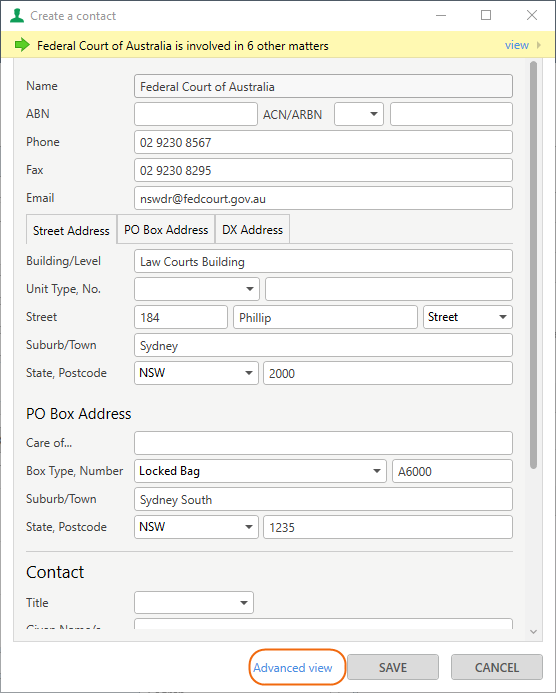Click the box number field 'A6000'
The height and width of the screenshot is (693, 556).
tap(453, 471)
